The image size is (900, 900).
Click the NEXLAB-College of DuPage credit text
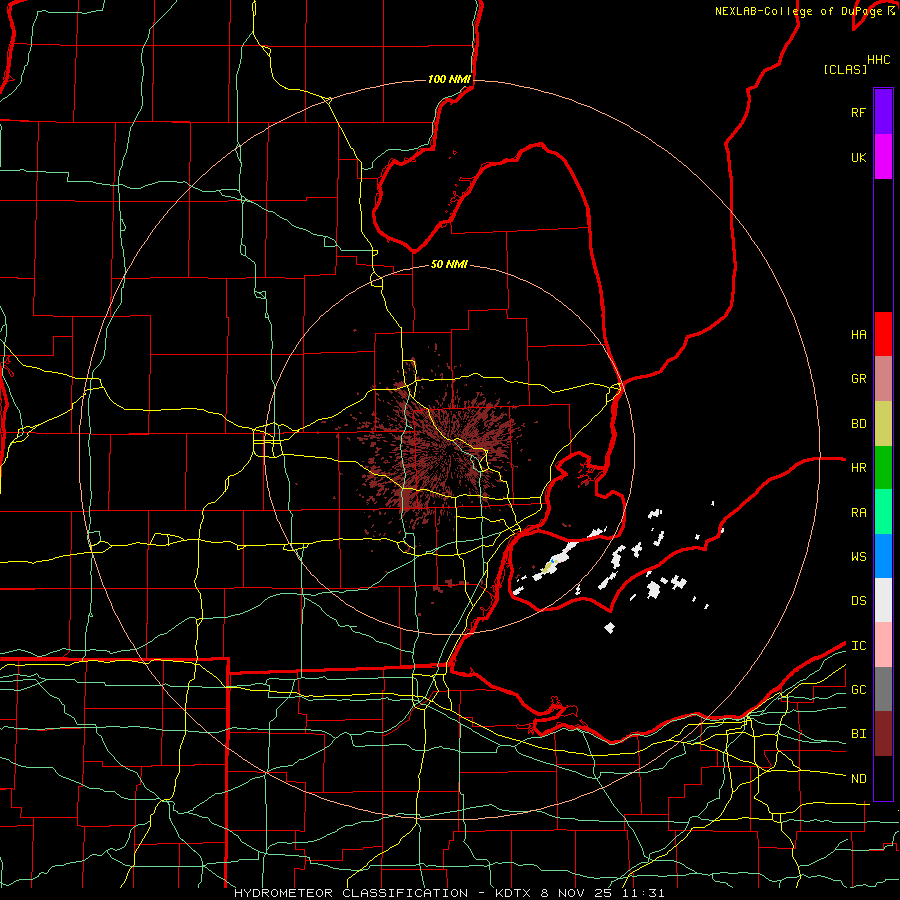(x=804, y=11)
